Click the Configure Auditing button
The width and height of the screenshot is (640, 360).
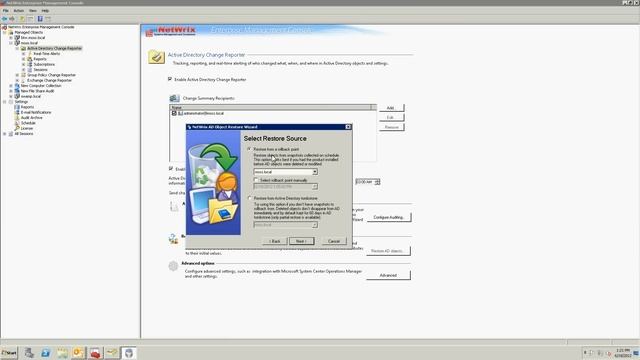click(x=389, y=217)
